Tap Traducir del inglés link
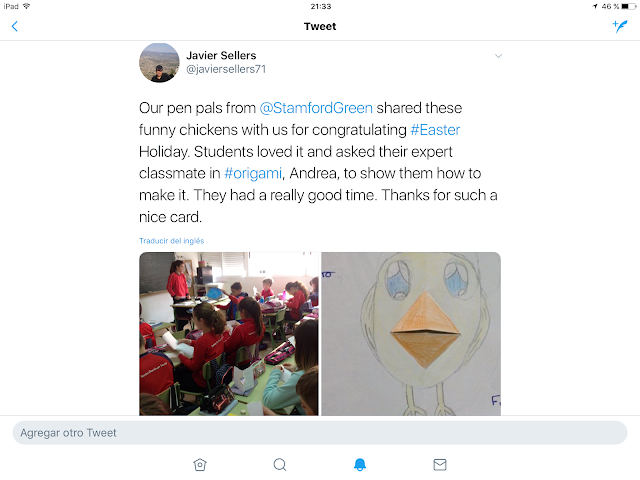 171,241
